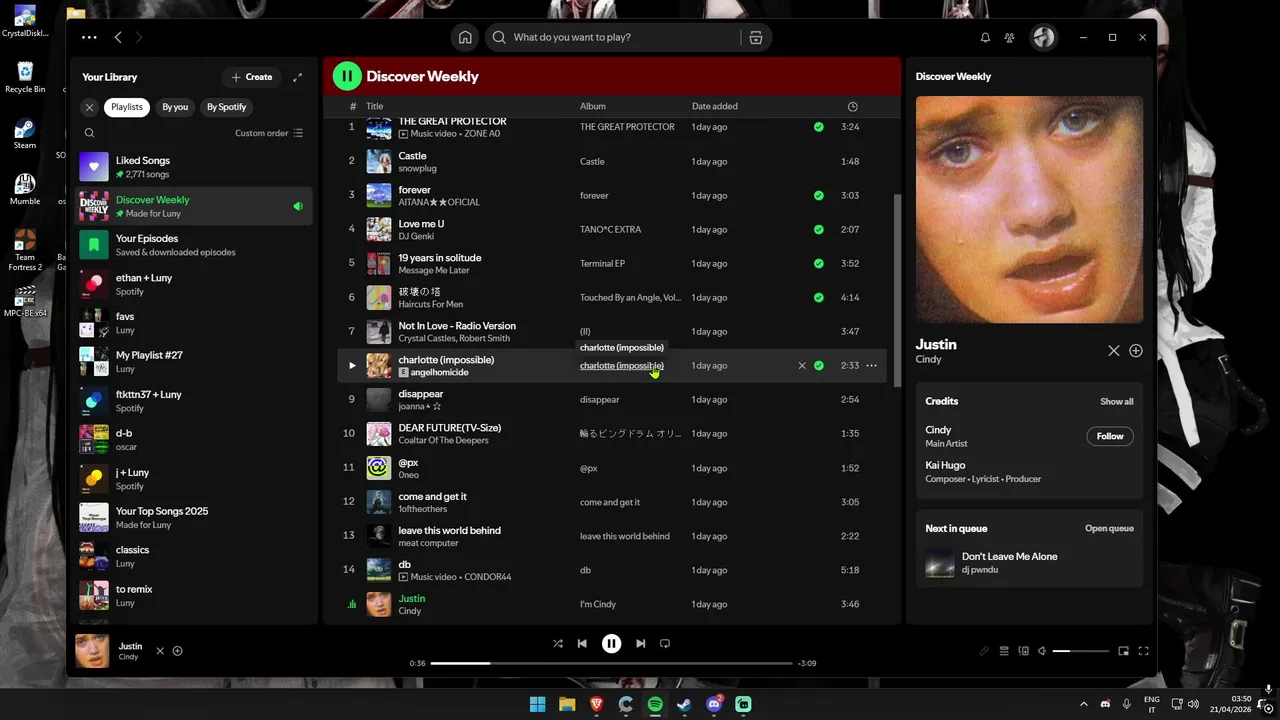This screenshot has width=1280, height=720.
Task: Open Your Episodes in library
Action: (x=195, y=245)
